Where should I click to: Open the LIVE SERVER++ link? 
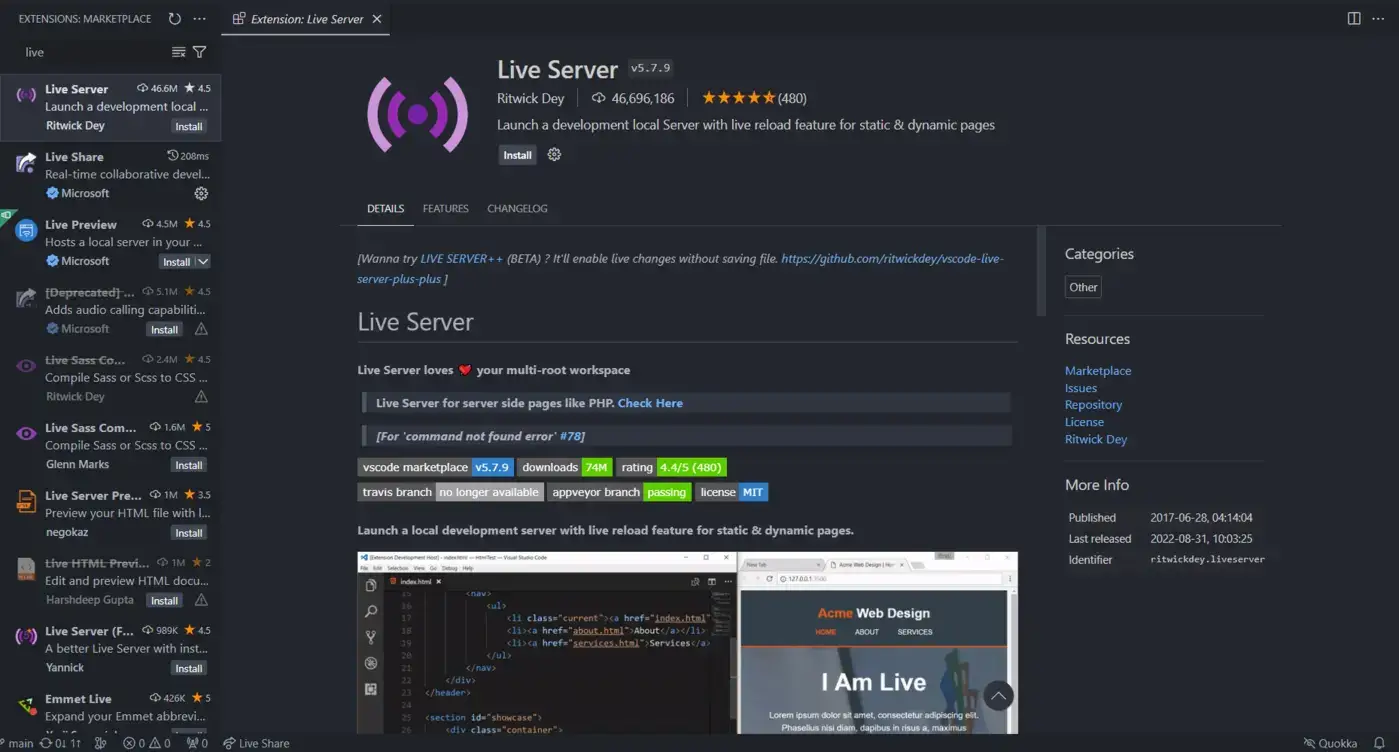[461, 258]
